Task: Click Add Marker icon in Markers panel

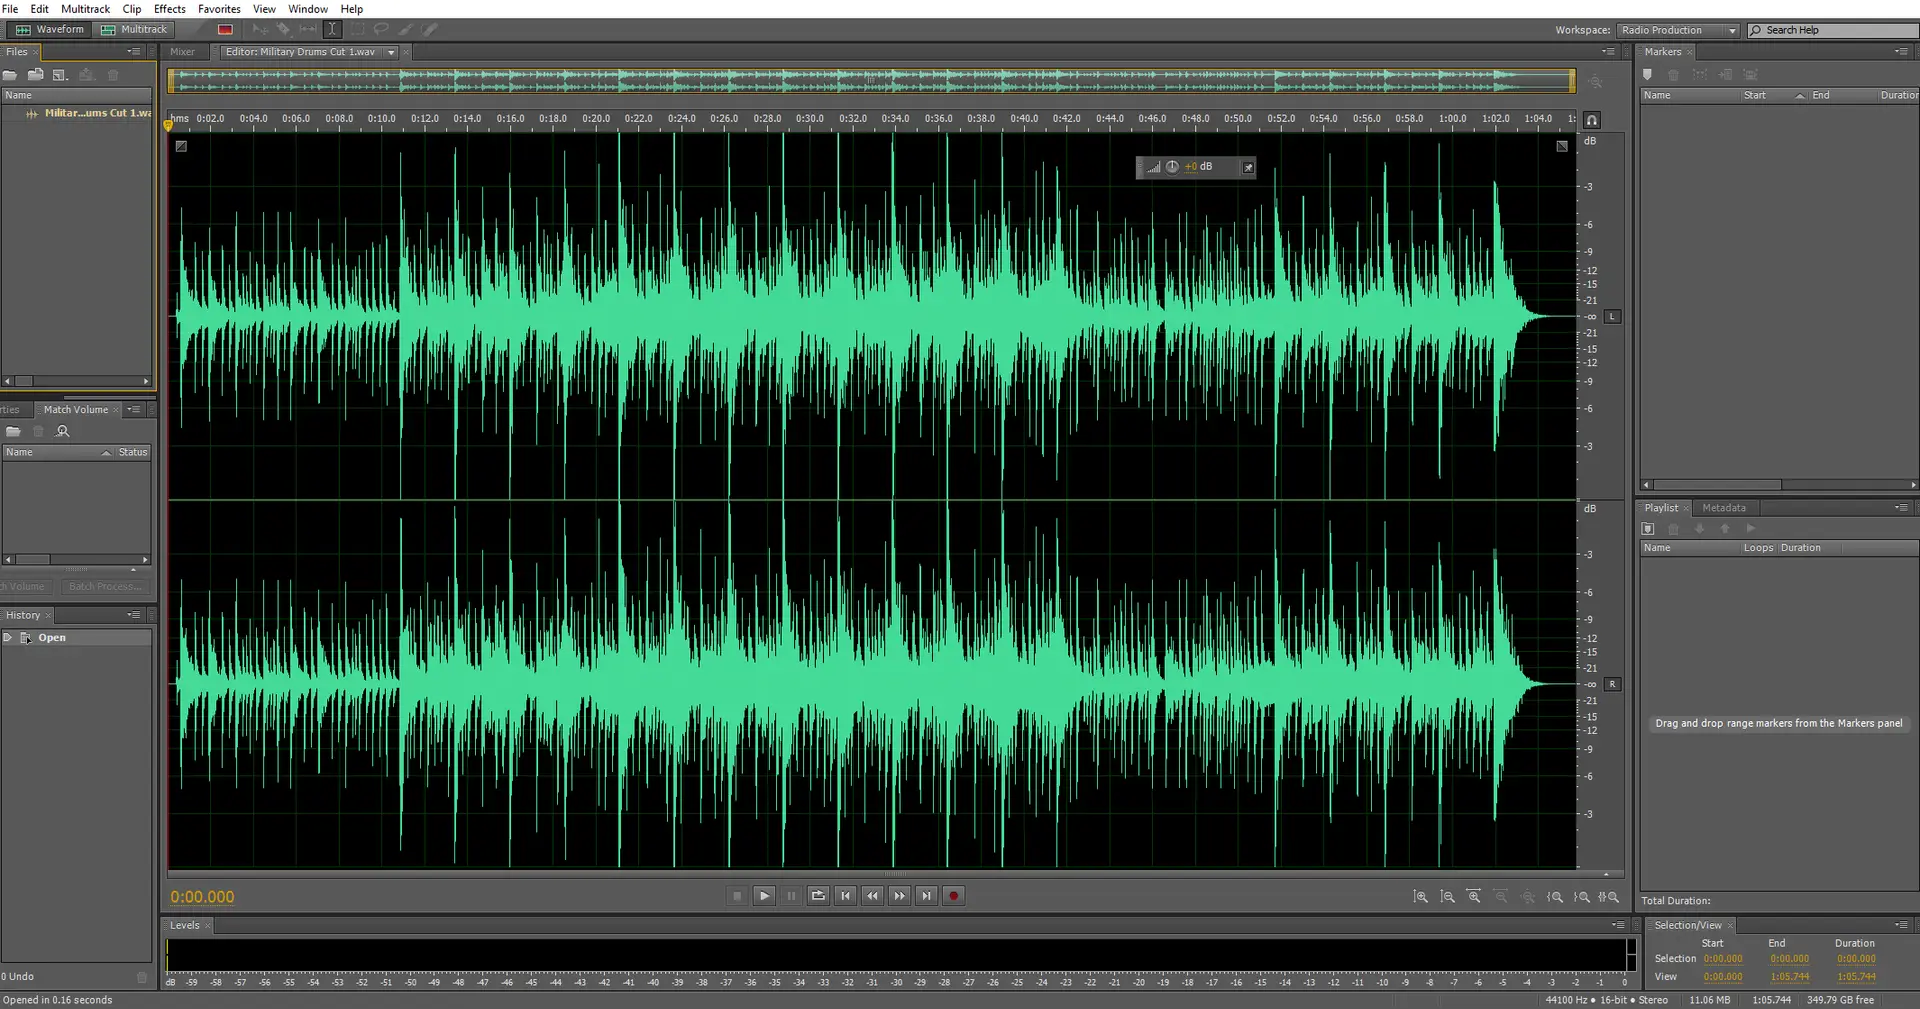Action: point(1647,75)
